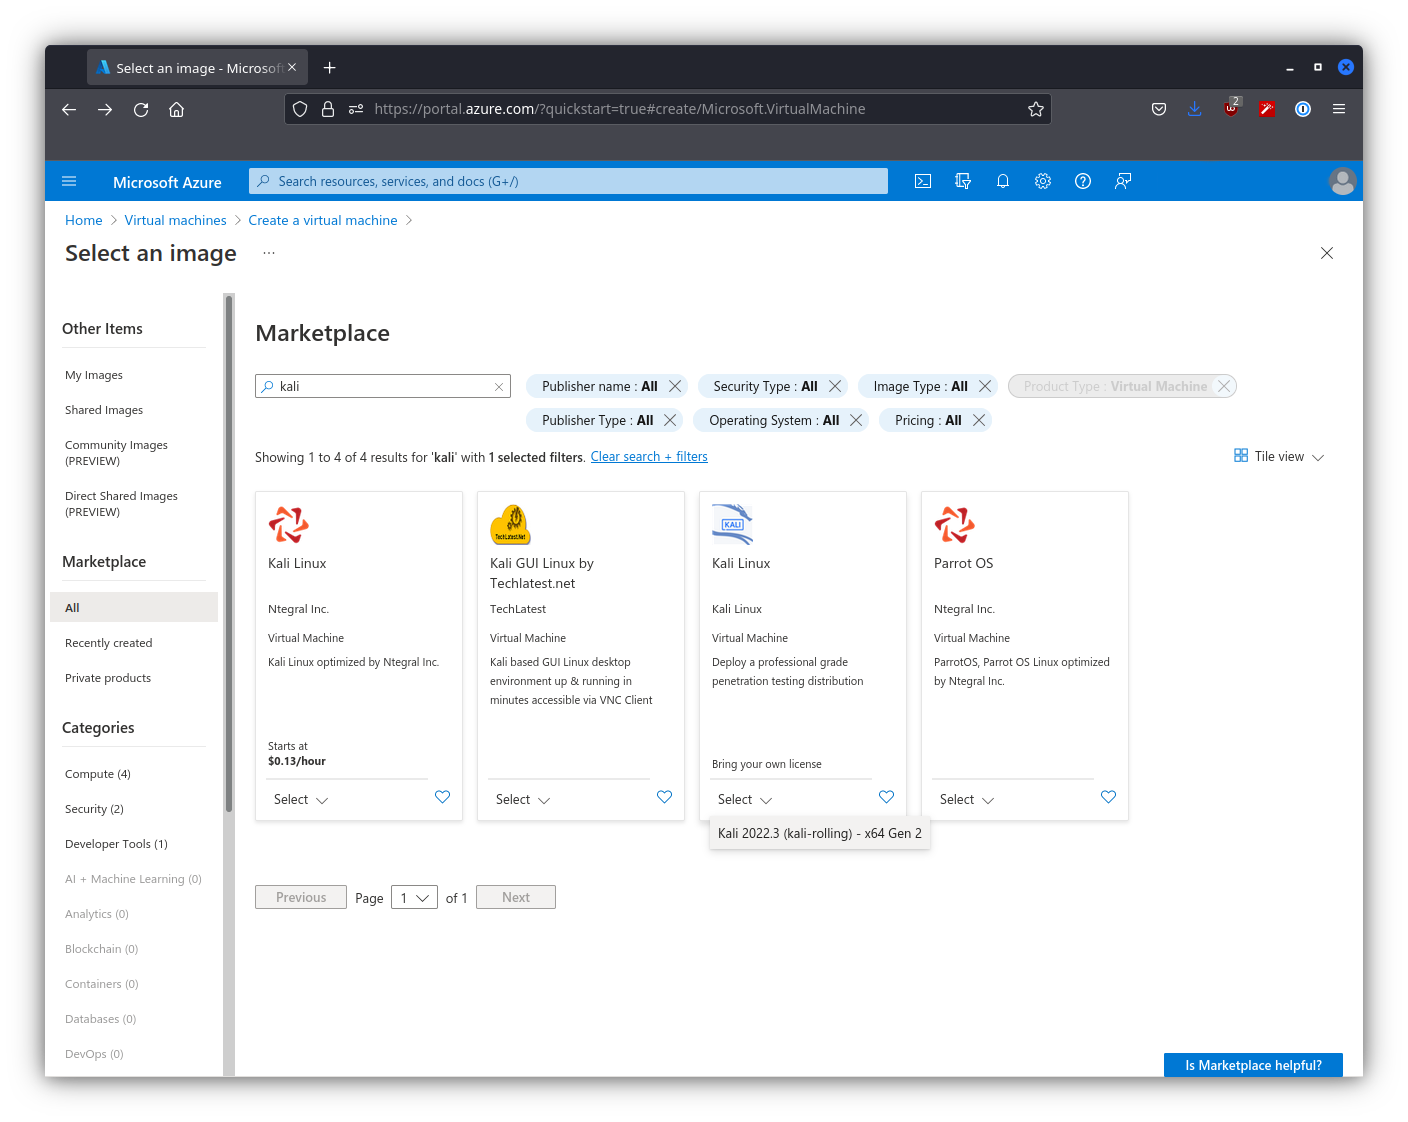Click the Firefox downloads icon
Viewport: 1408px width, 1122px height.
click(x=1194, y=109)
